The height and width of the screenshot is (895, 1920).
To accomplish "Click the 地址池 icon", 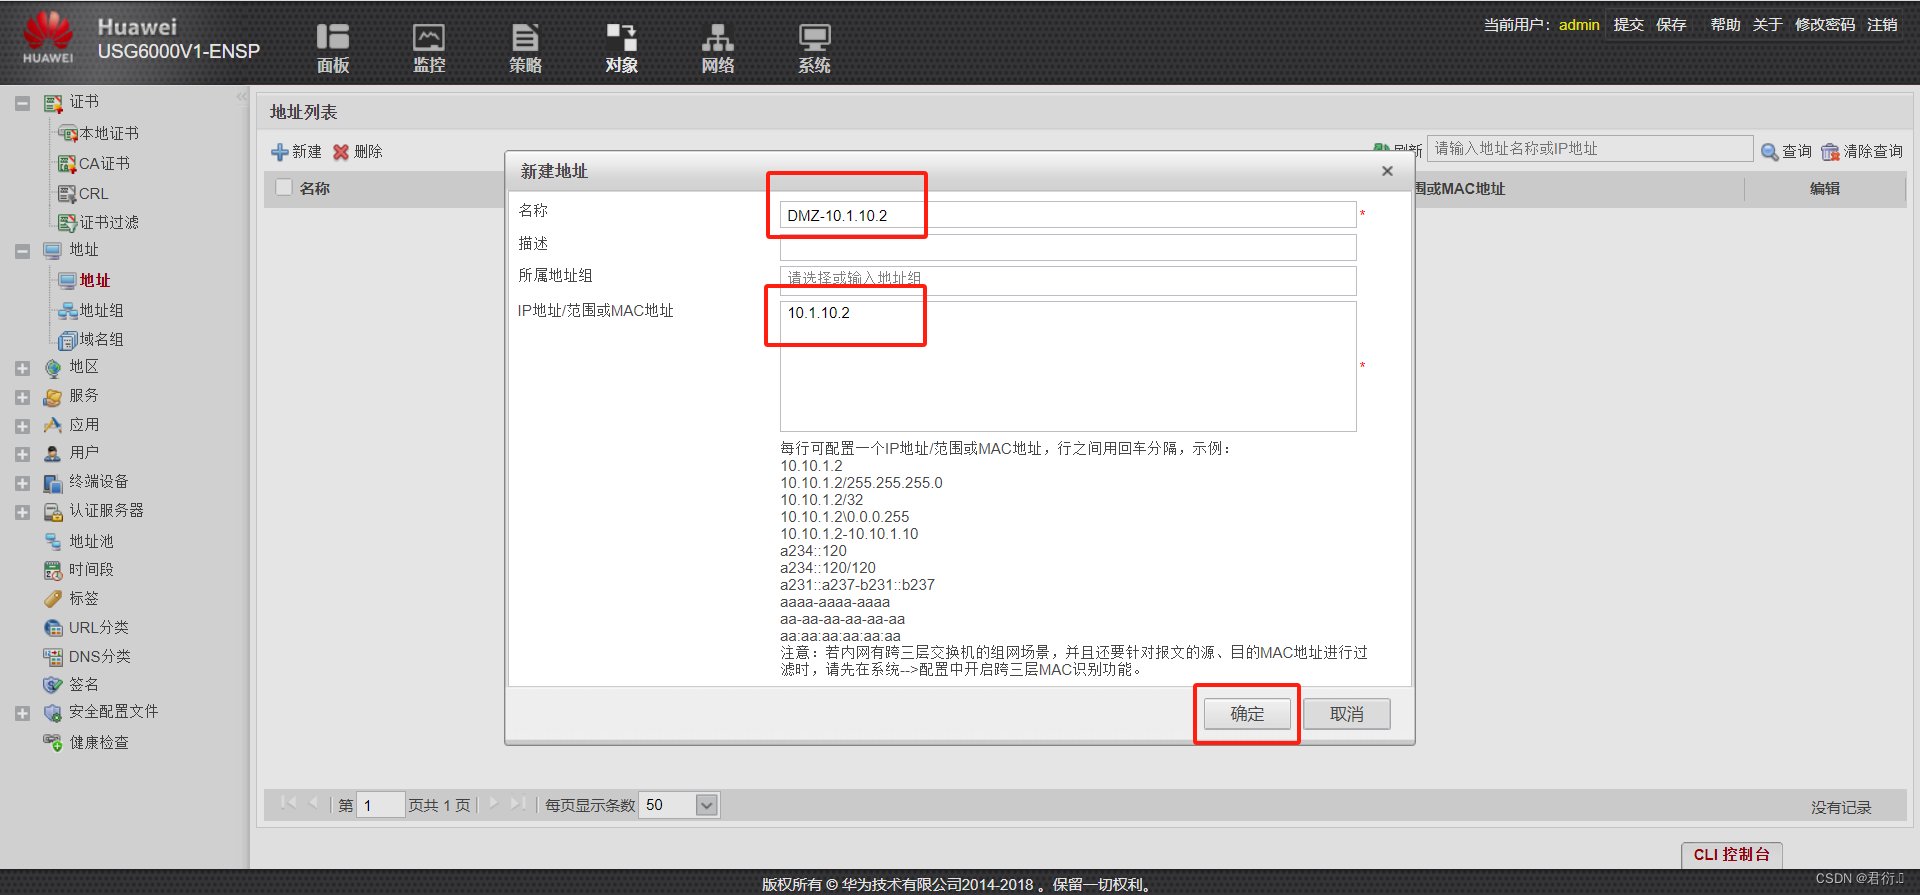I will click(x=53, y=541).
